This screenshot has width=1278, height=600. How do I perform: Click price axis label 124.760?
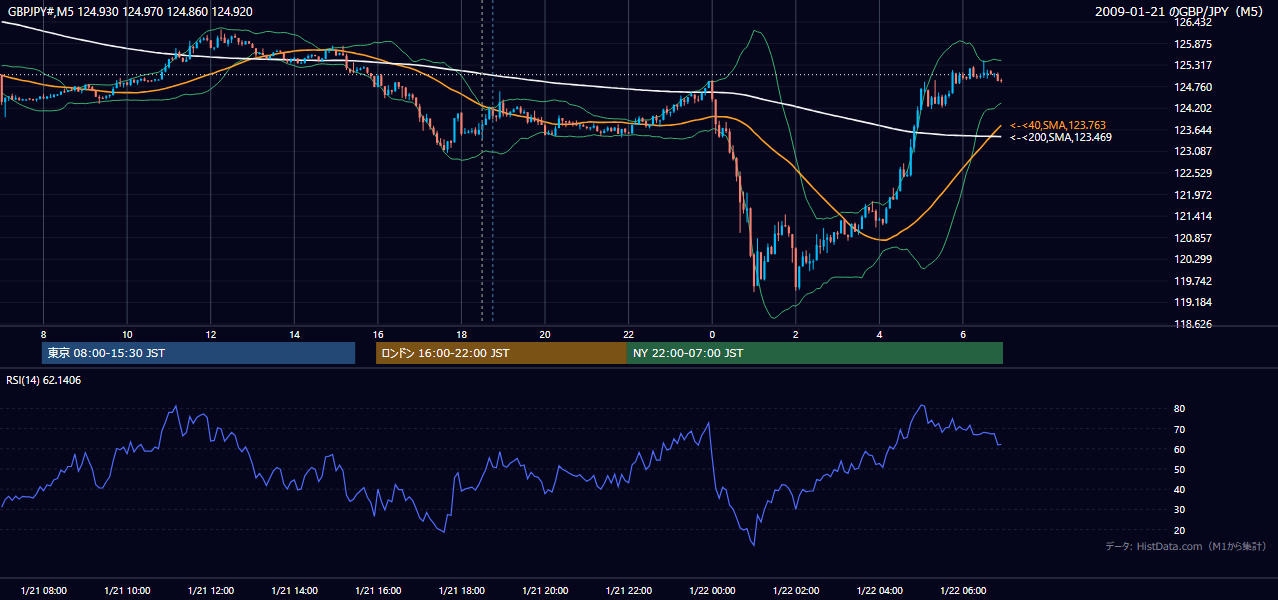(x=1193, y=87)
